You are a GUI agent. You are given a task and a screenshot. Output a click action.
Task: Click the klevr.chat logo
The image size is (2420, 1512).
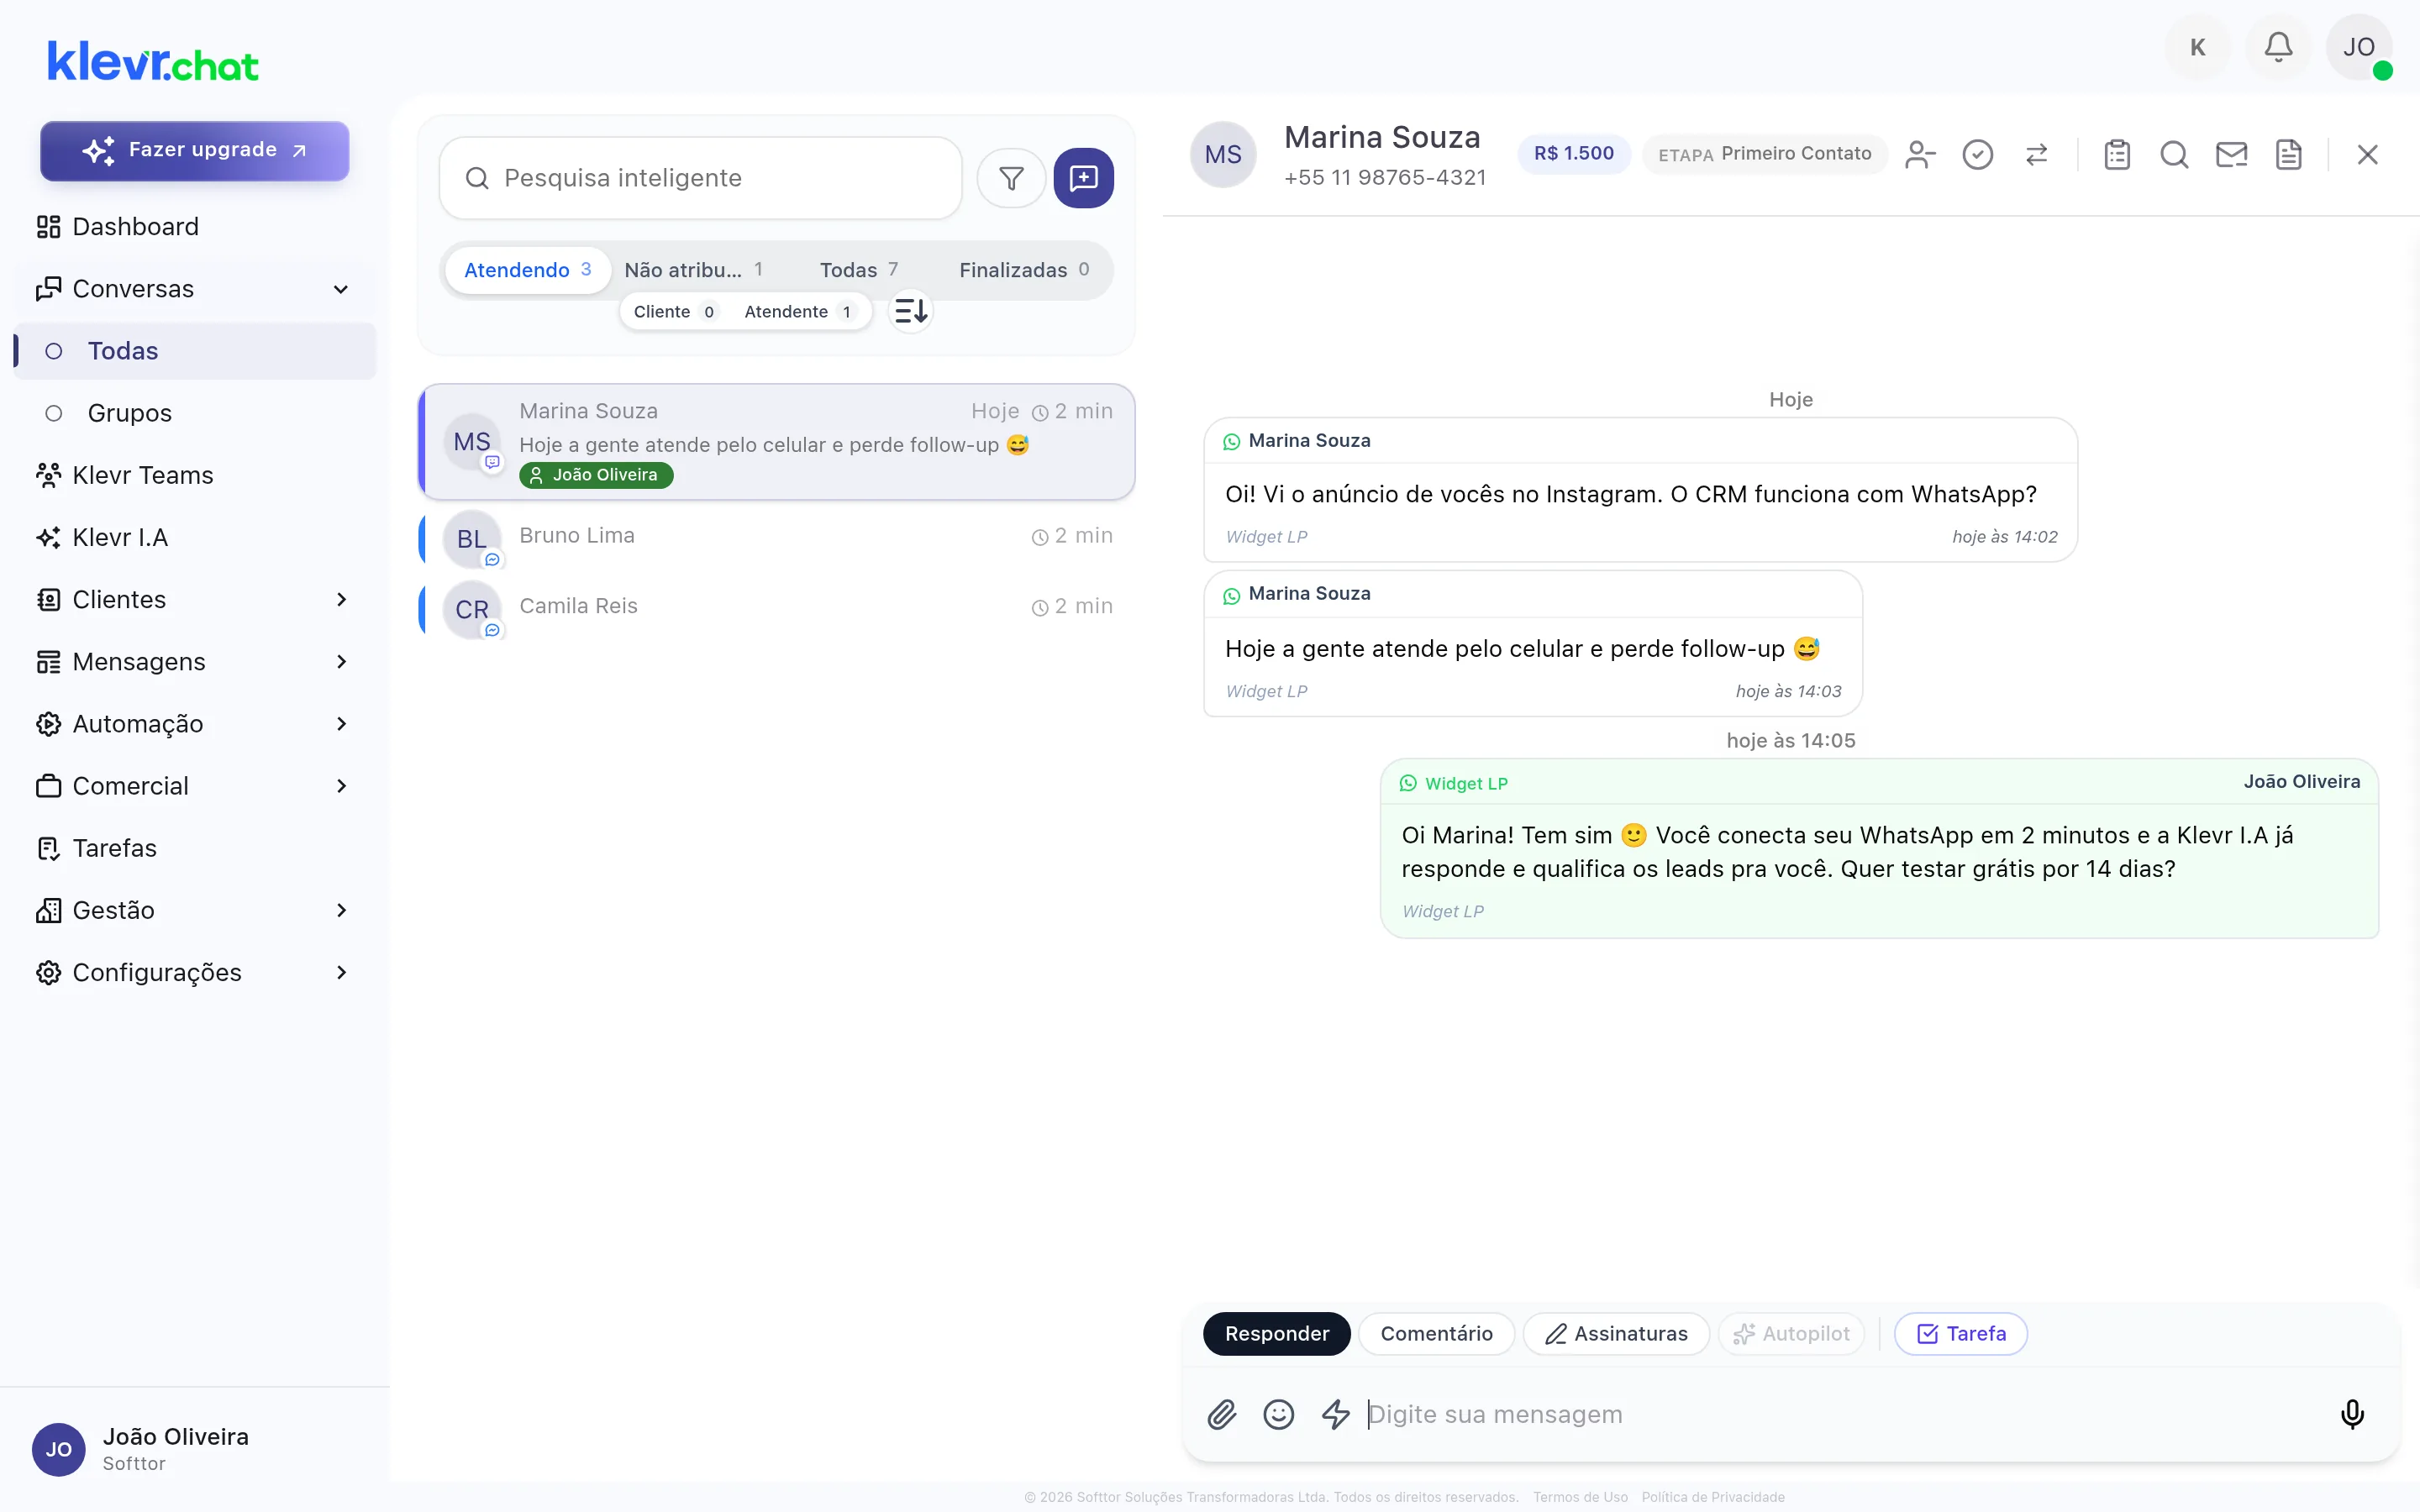[153, 62]
